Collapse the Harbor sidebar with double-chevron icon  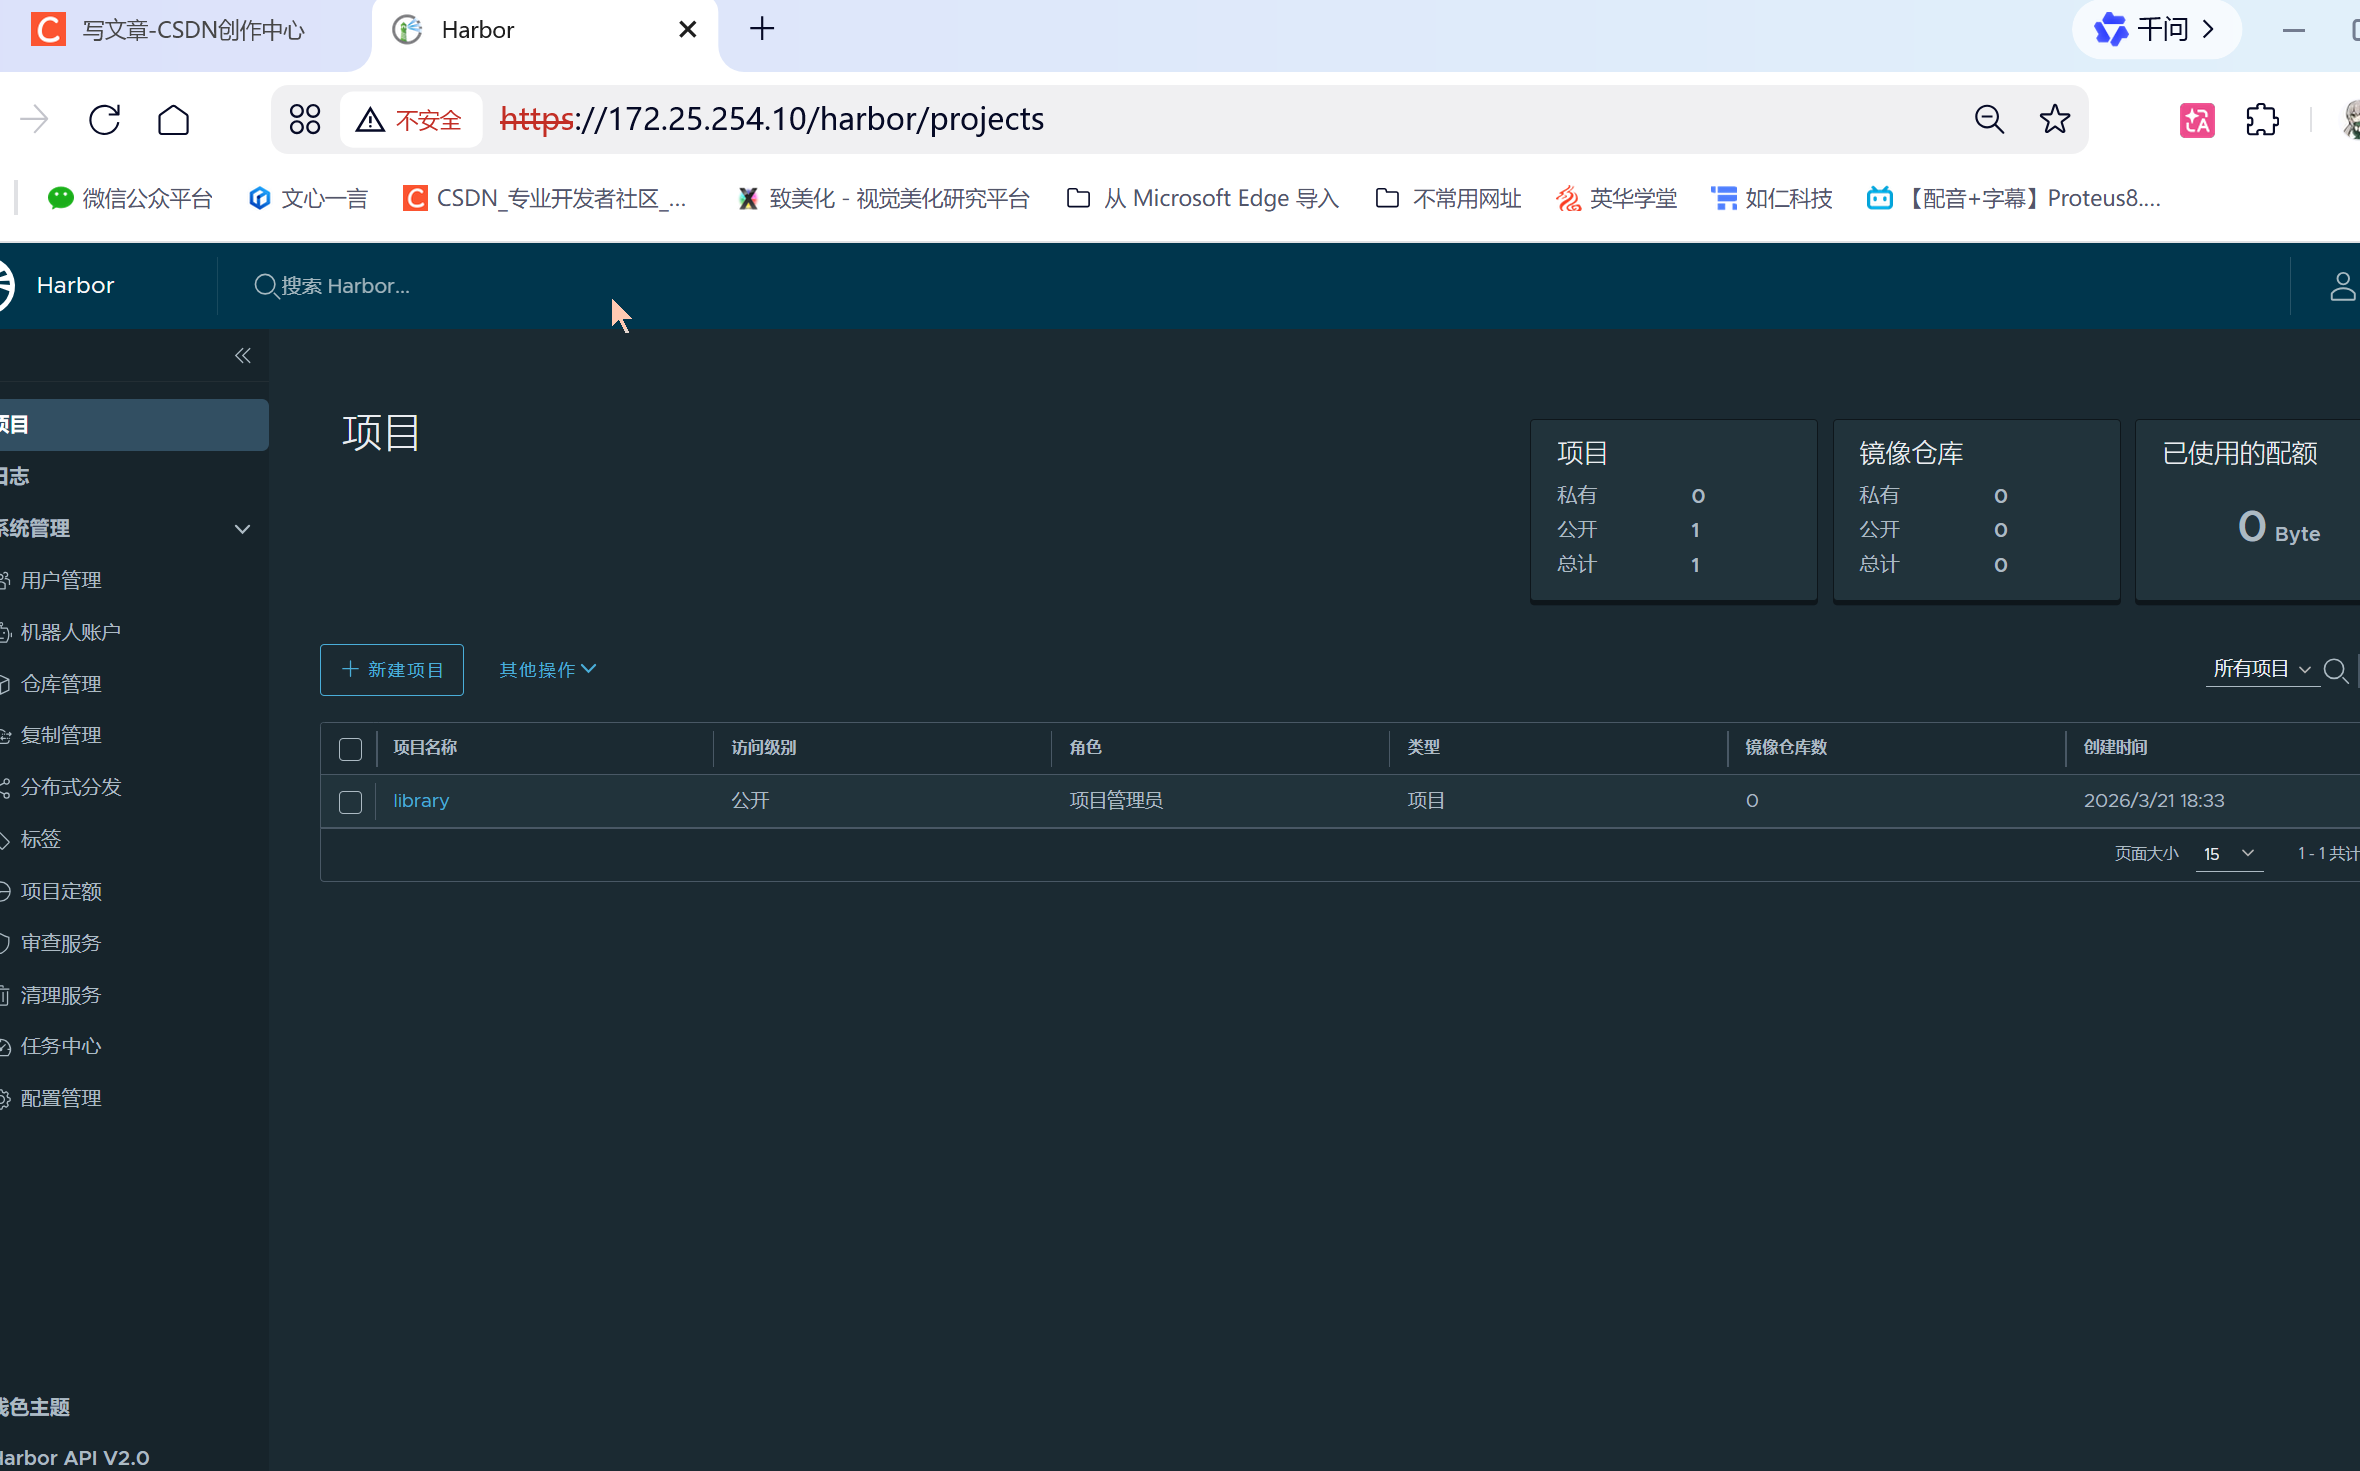[242, 356]
